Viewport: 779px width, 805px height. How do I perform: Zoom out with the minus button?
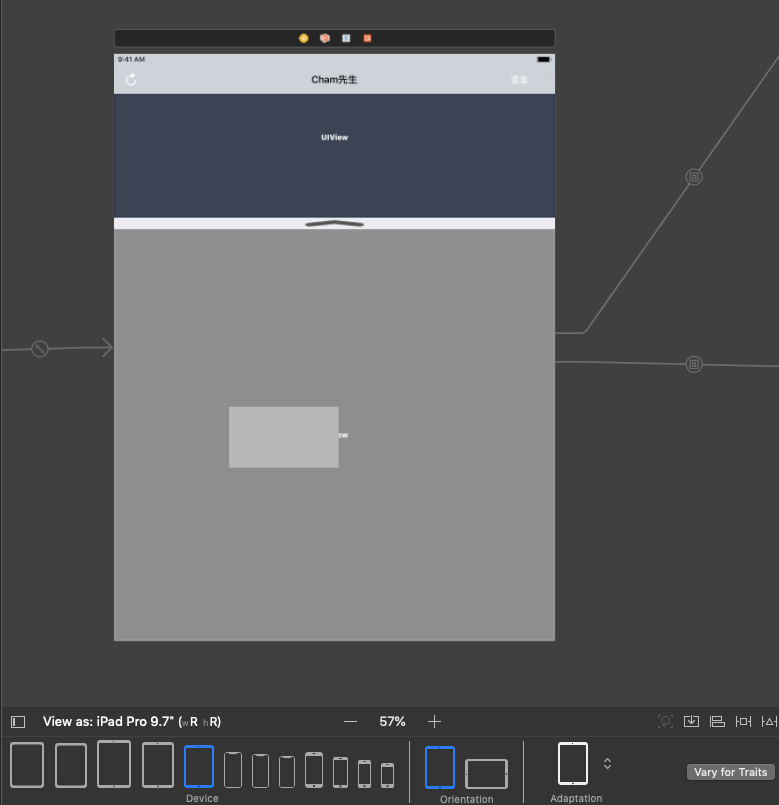350,722
